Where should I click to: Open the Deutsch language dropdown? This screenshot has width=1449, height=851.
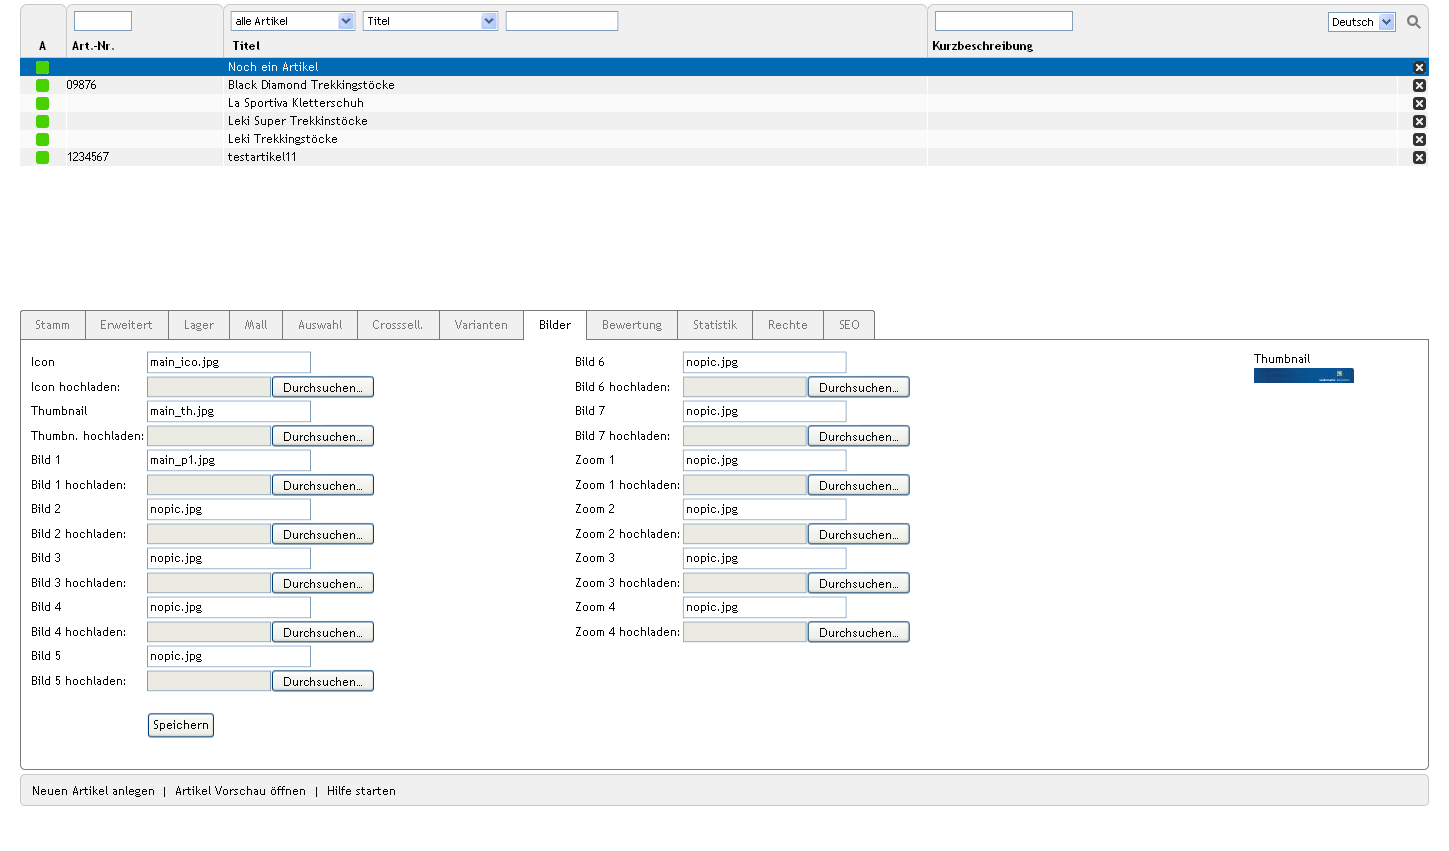(x=1361, y=22)
